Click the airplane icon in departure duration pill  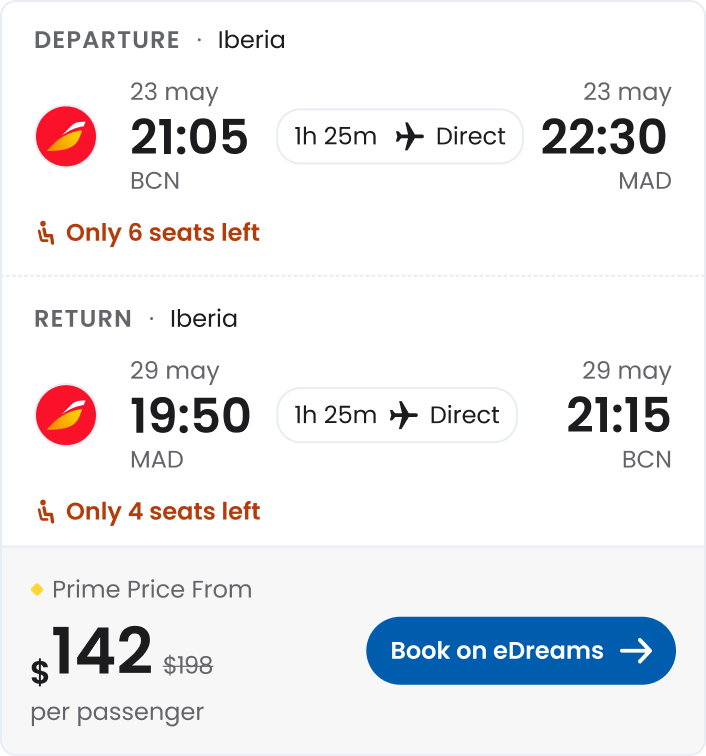point(410,136)
